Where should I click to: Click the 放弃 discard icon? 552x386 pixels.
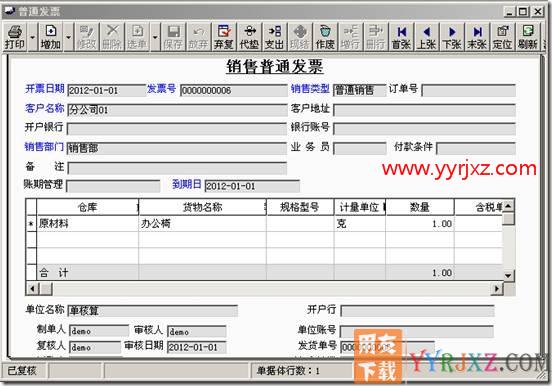click(x=199, y=37)
